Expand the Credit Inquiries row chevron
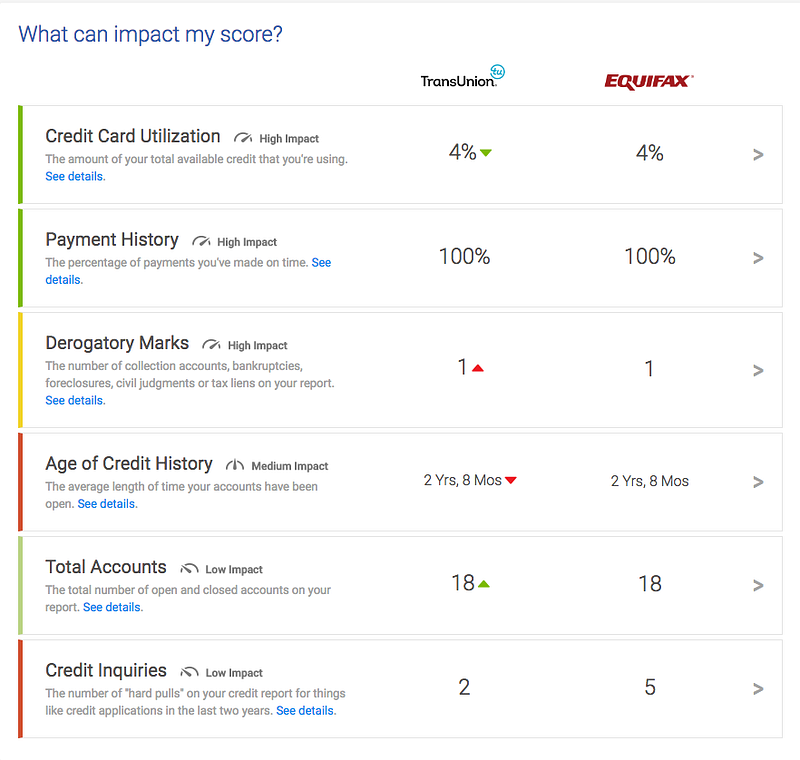 [x=758, y=689]
